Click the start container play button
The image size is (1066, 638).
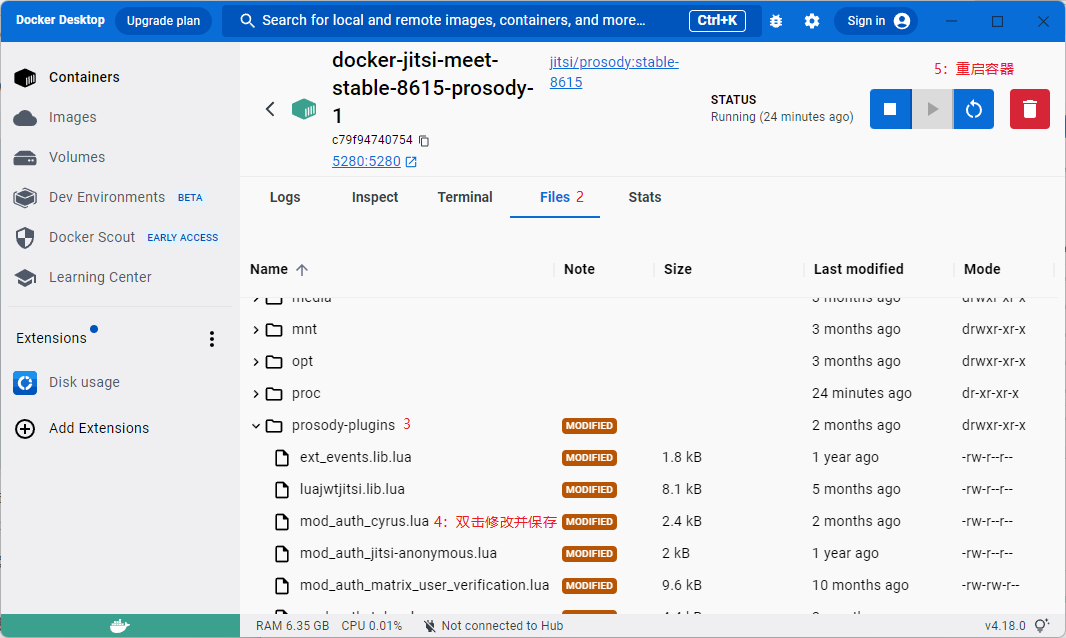[932, 109]
